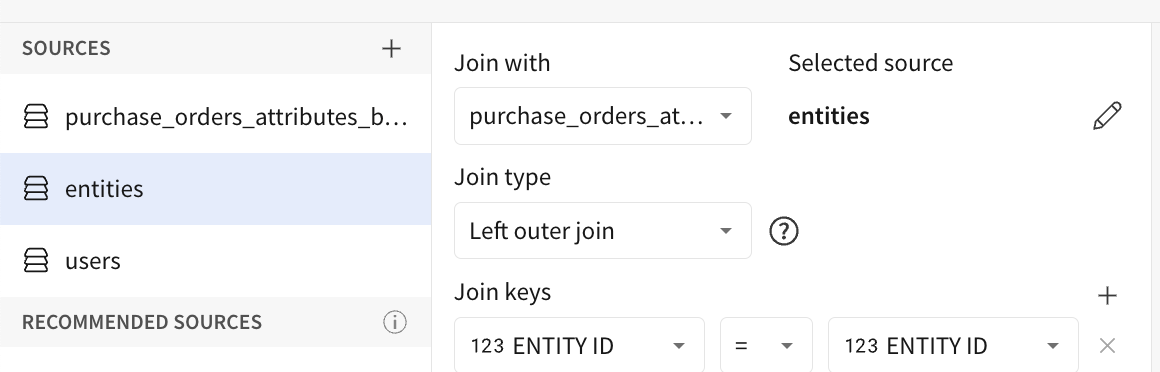Click the Sources section header

(x=67, y=49)
